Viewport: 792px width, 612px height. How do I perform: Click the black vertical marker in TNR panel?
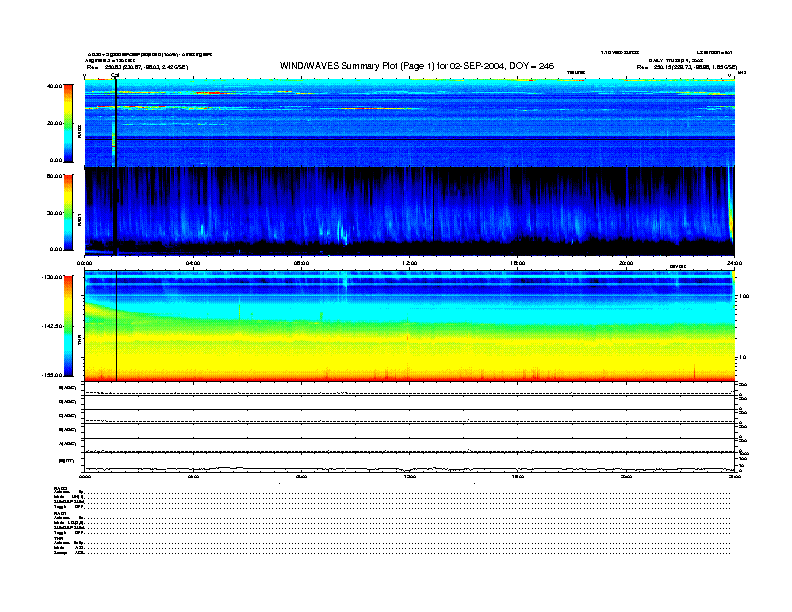[x=117, y=325]
